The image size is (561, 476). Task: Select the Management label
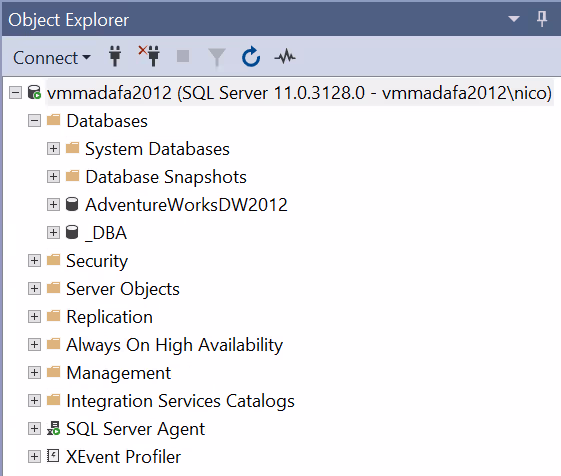pyautogui.click(x=119, y=373)
